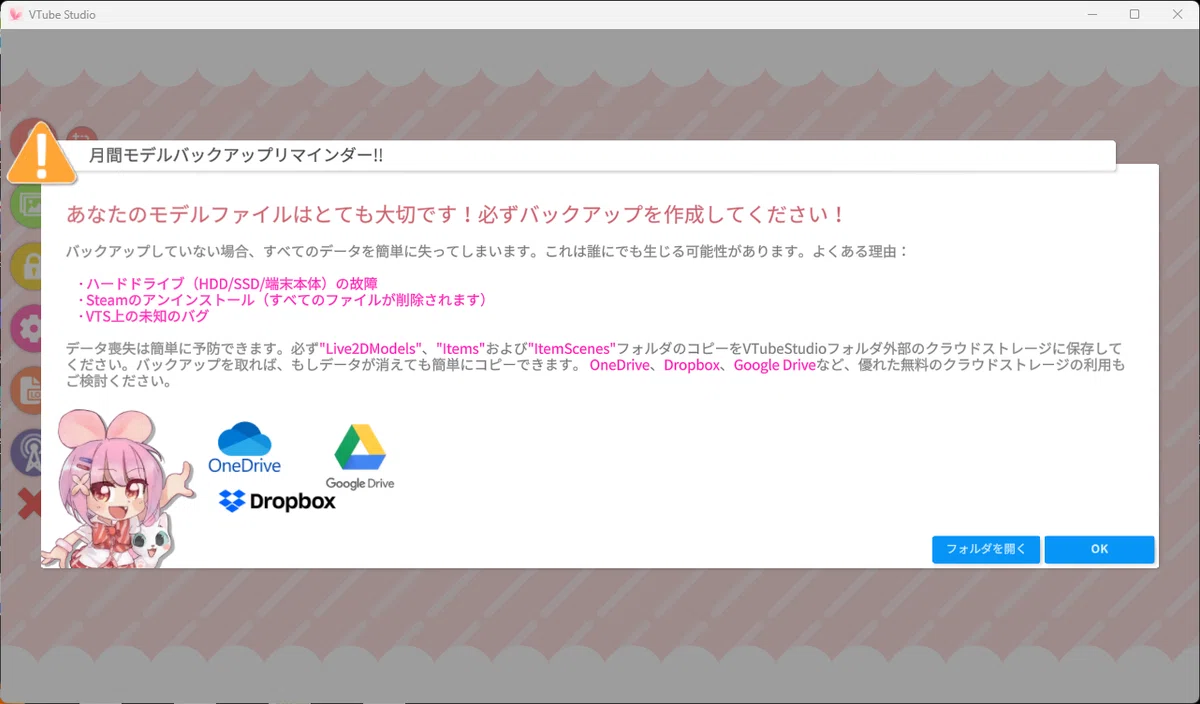
Task: Maximize the VTube Studio window
Action: (x=1134, y=14)
